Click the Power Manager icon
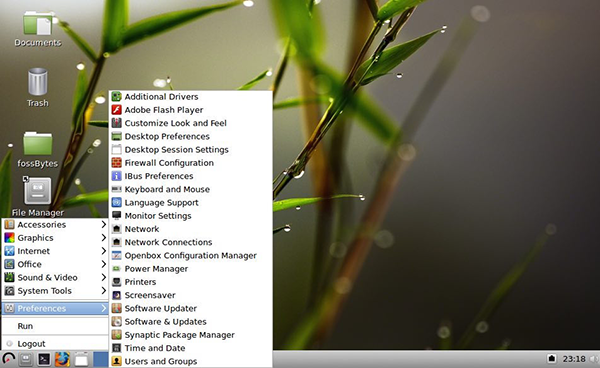This screenshot has width=600, height=368. coord(116,269)
